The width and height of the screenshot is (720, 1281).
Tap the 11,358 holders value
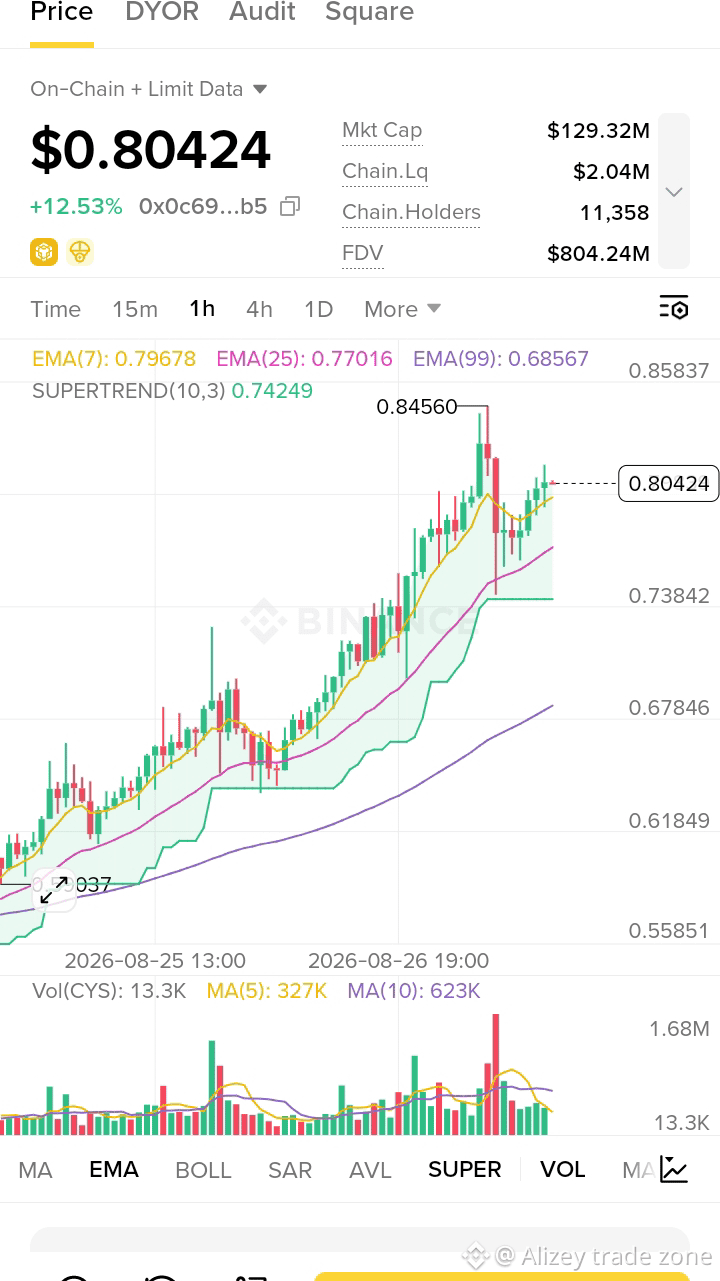[x=615, y=212]
